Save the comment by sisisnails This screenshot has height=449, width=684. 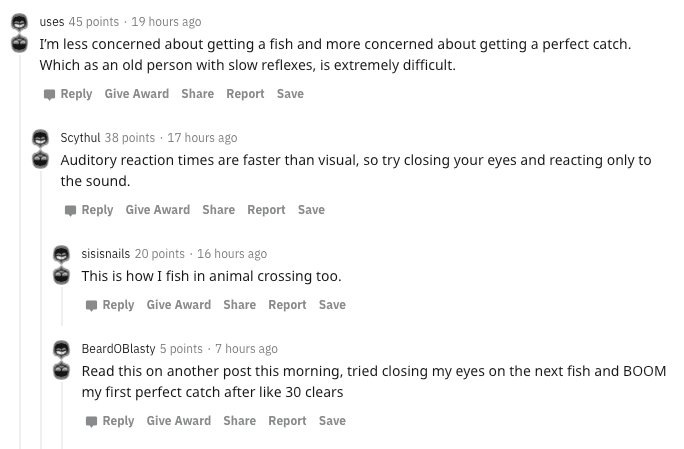[x=332, y=305]
